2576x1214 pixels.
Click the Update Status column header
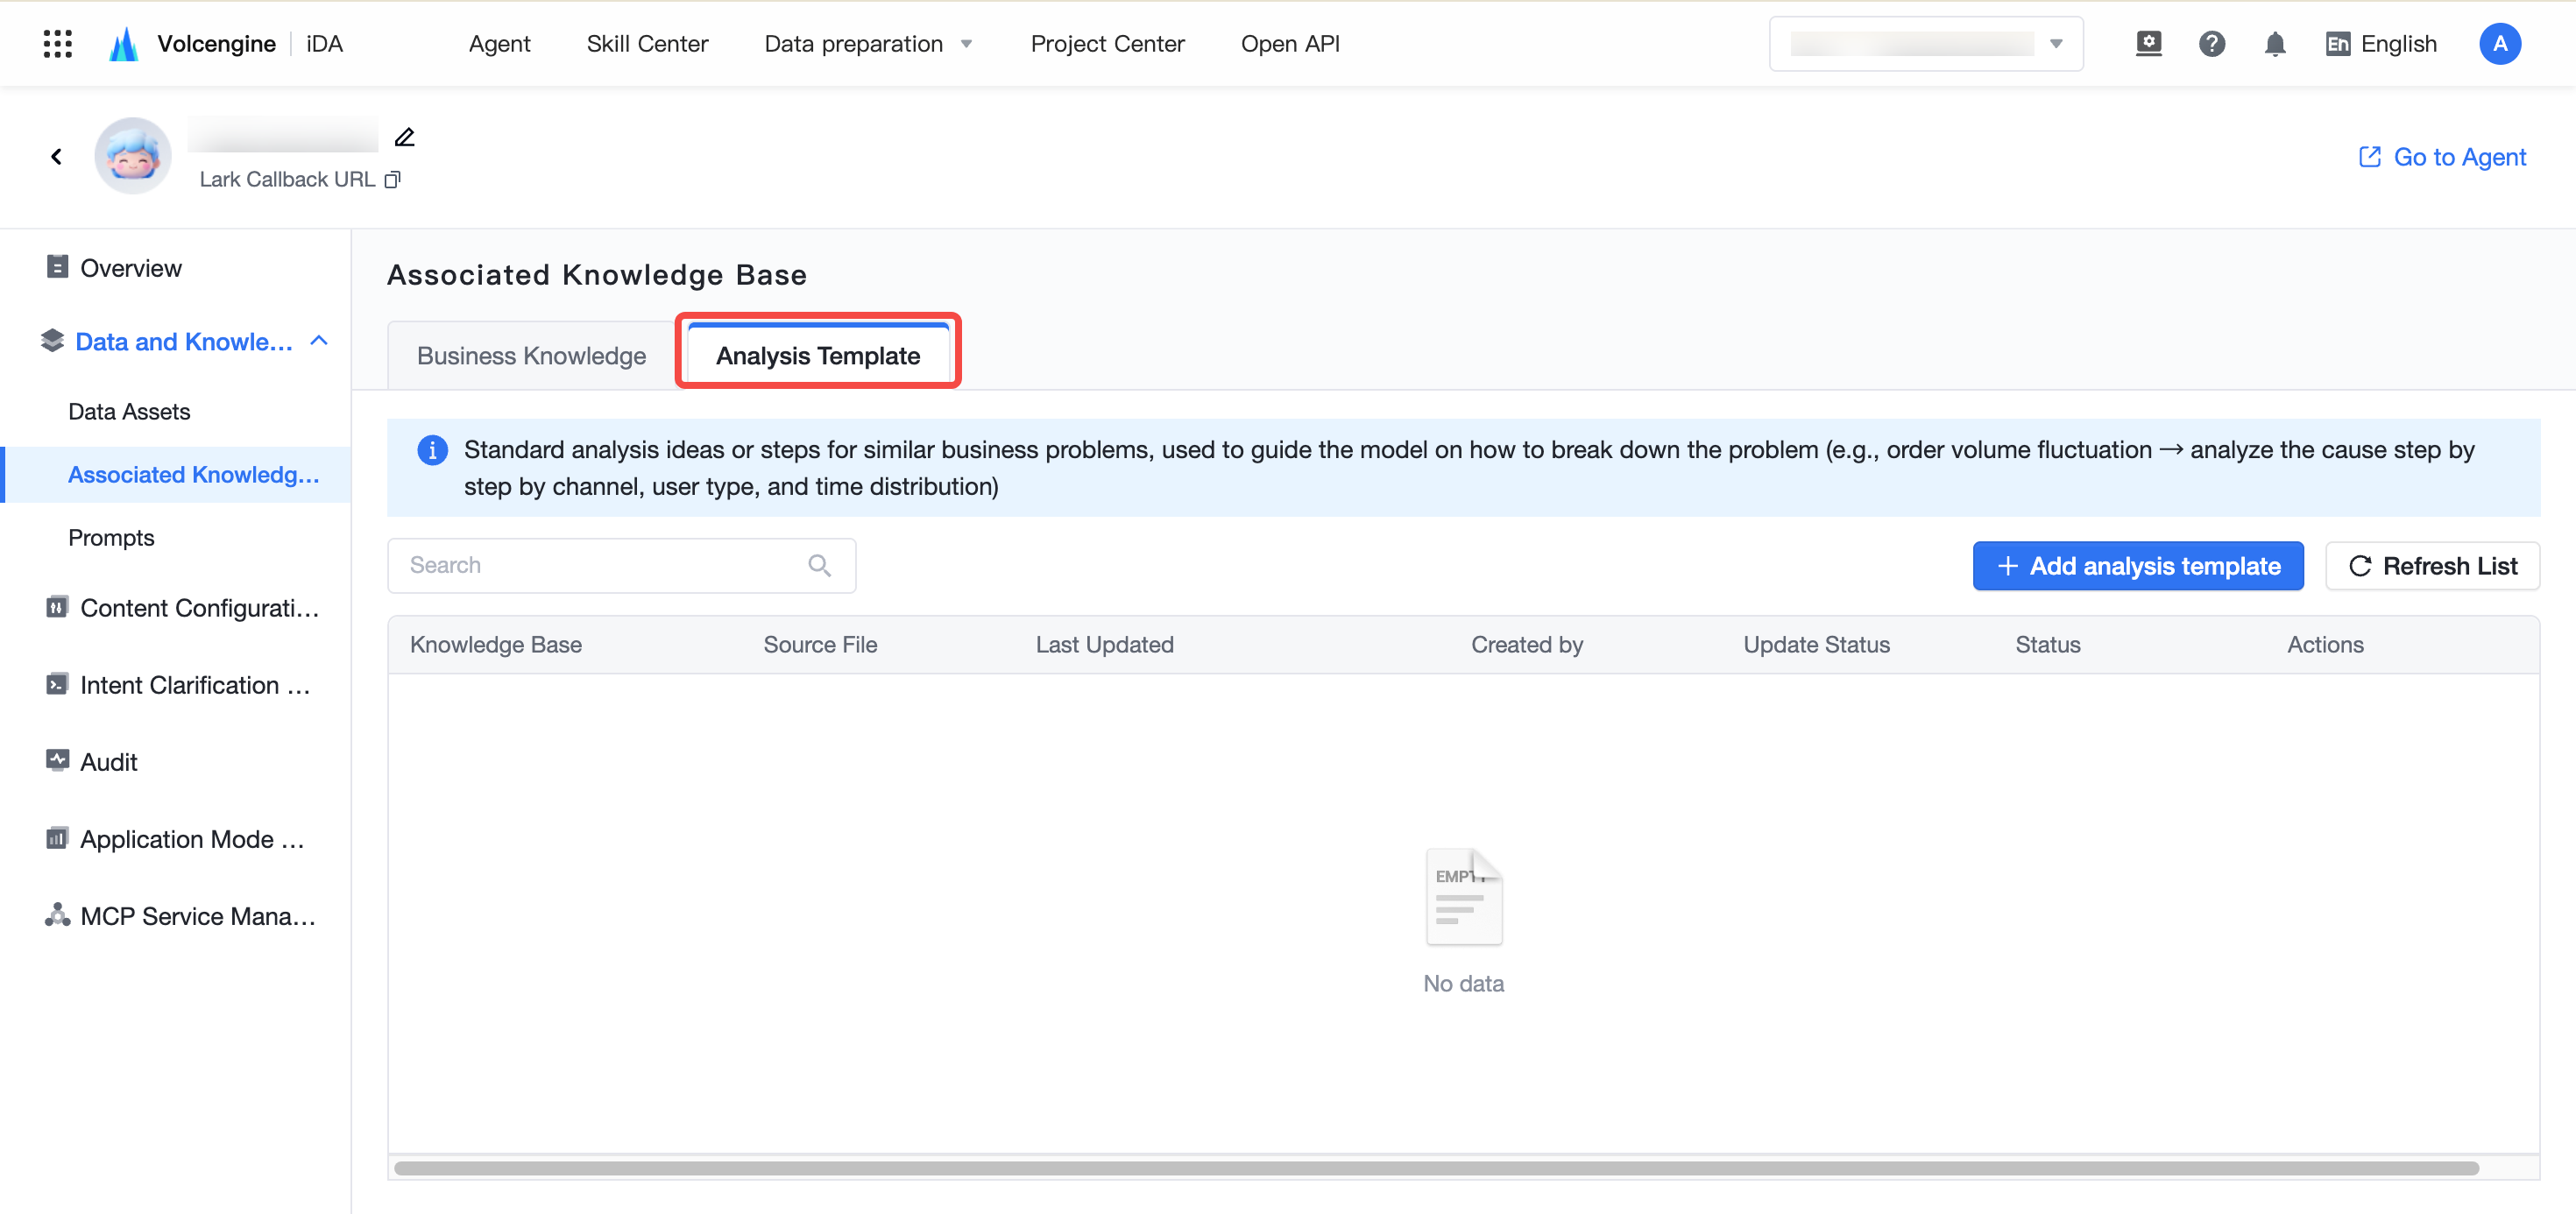pos(1816,645)
